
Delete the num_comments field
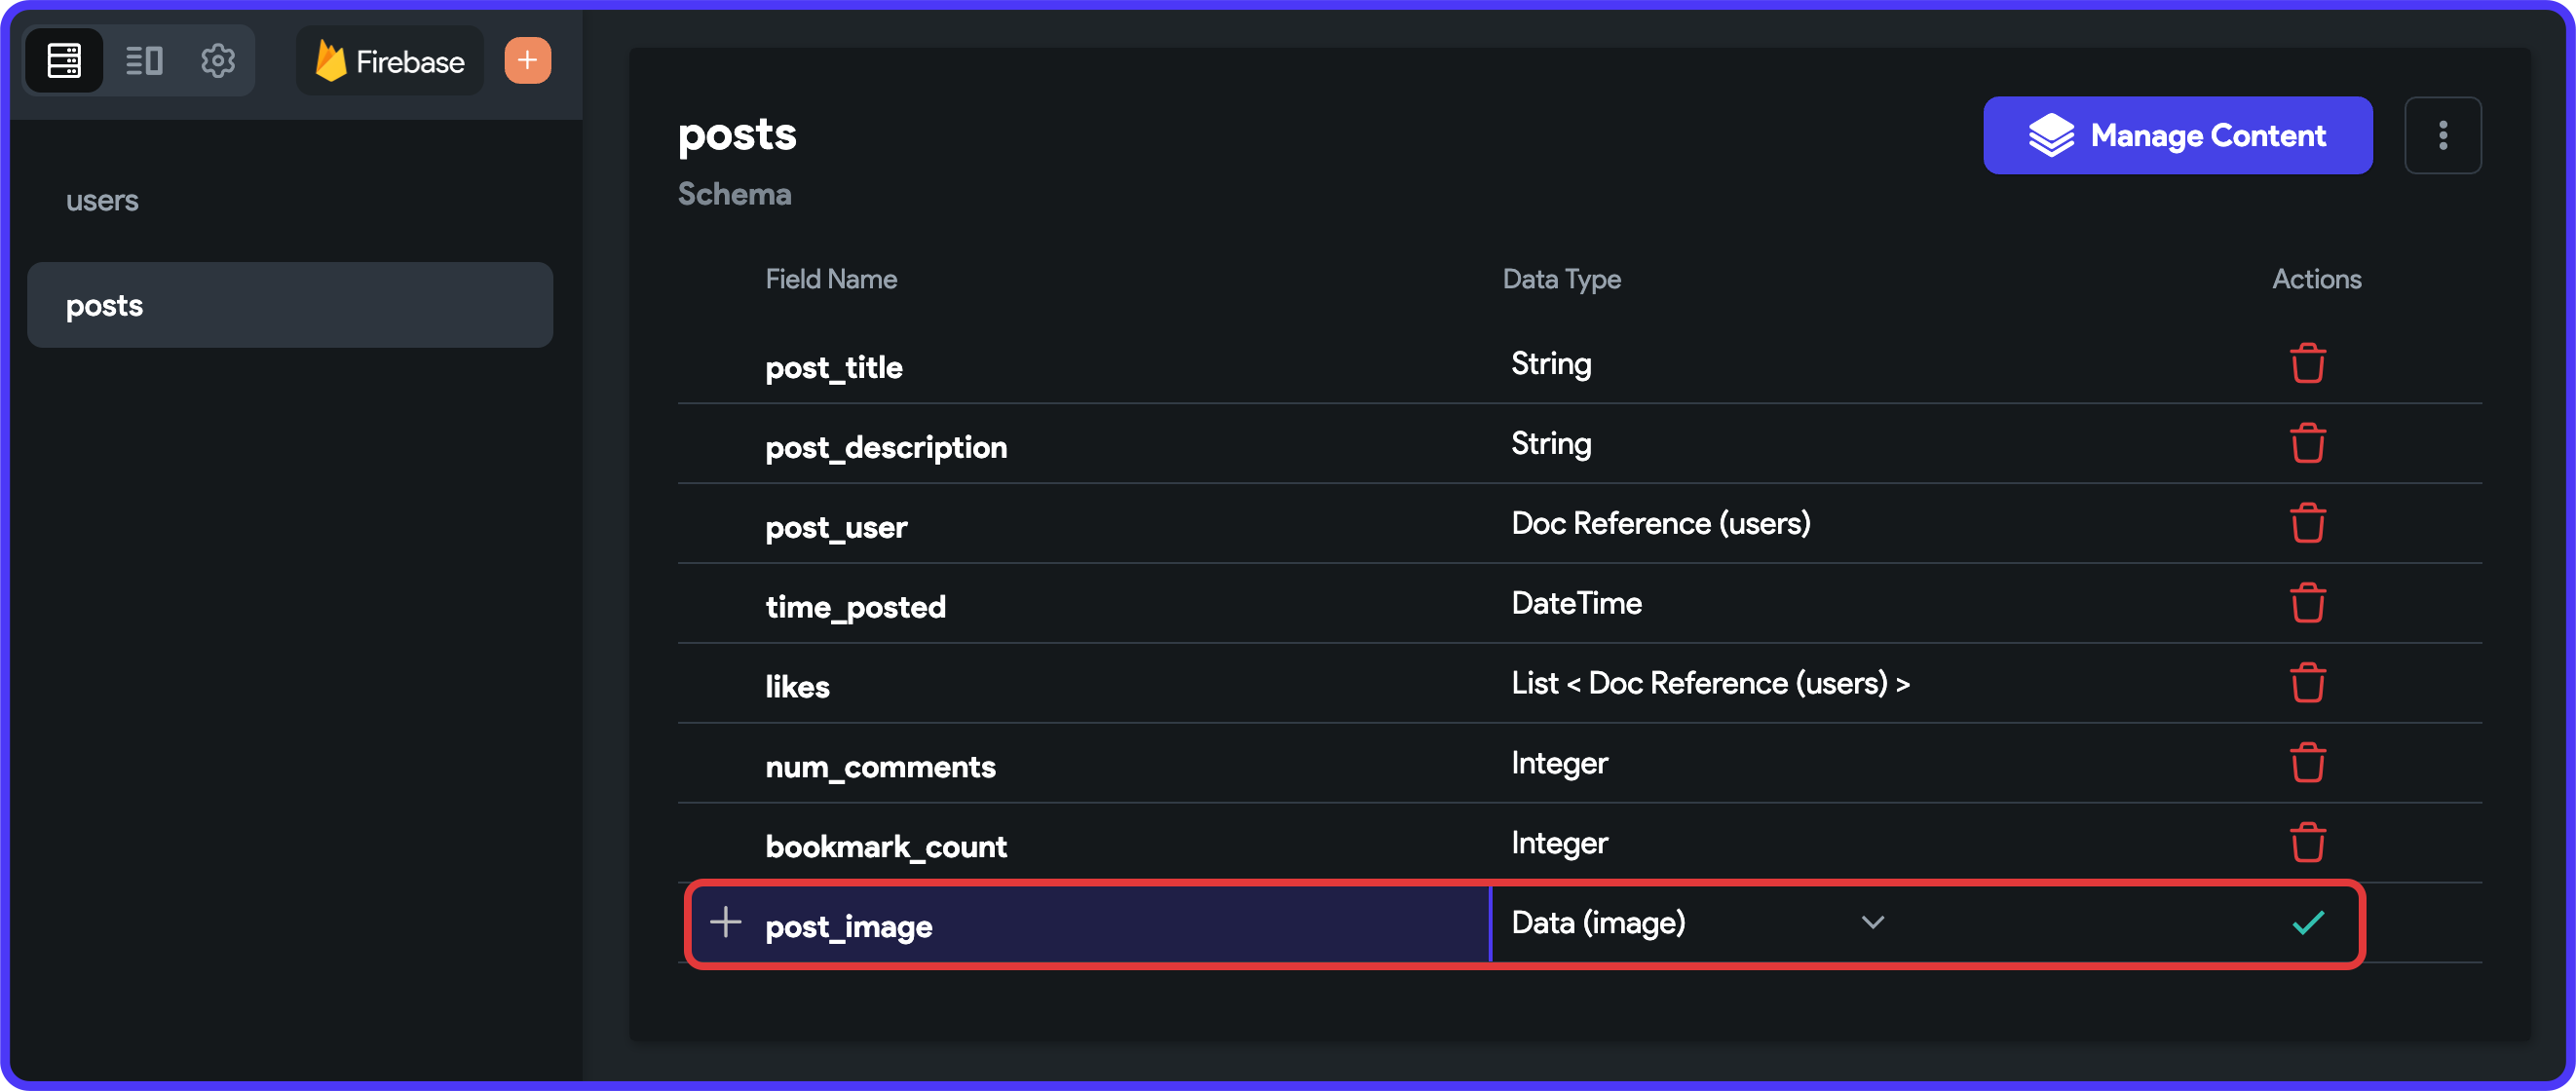pos(2307,763)
